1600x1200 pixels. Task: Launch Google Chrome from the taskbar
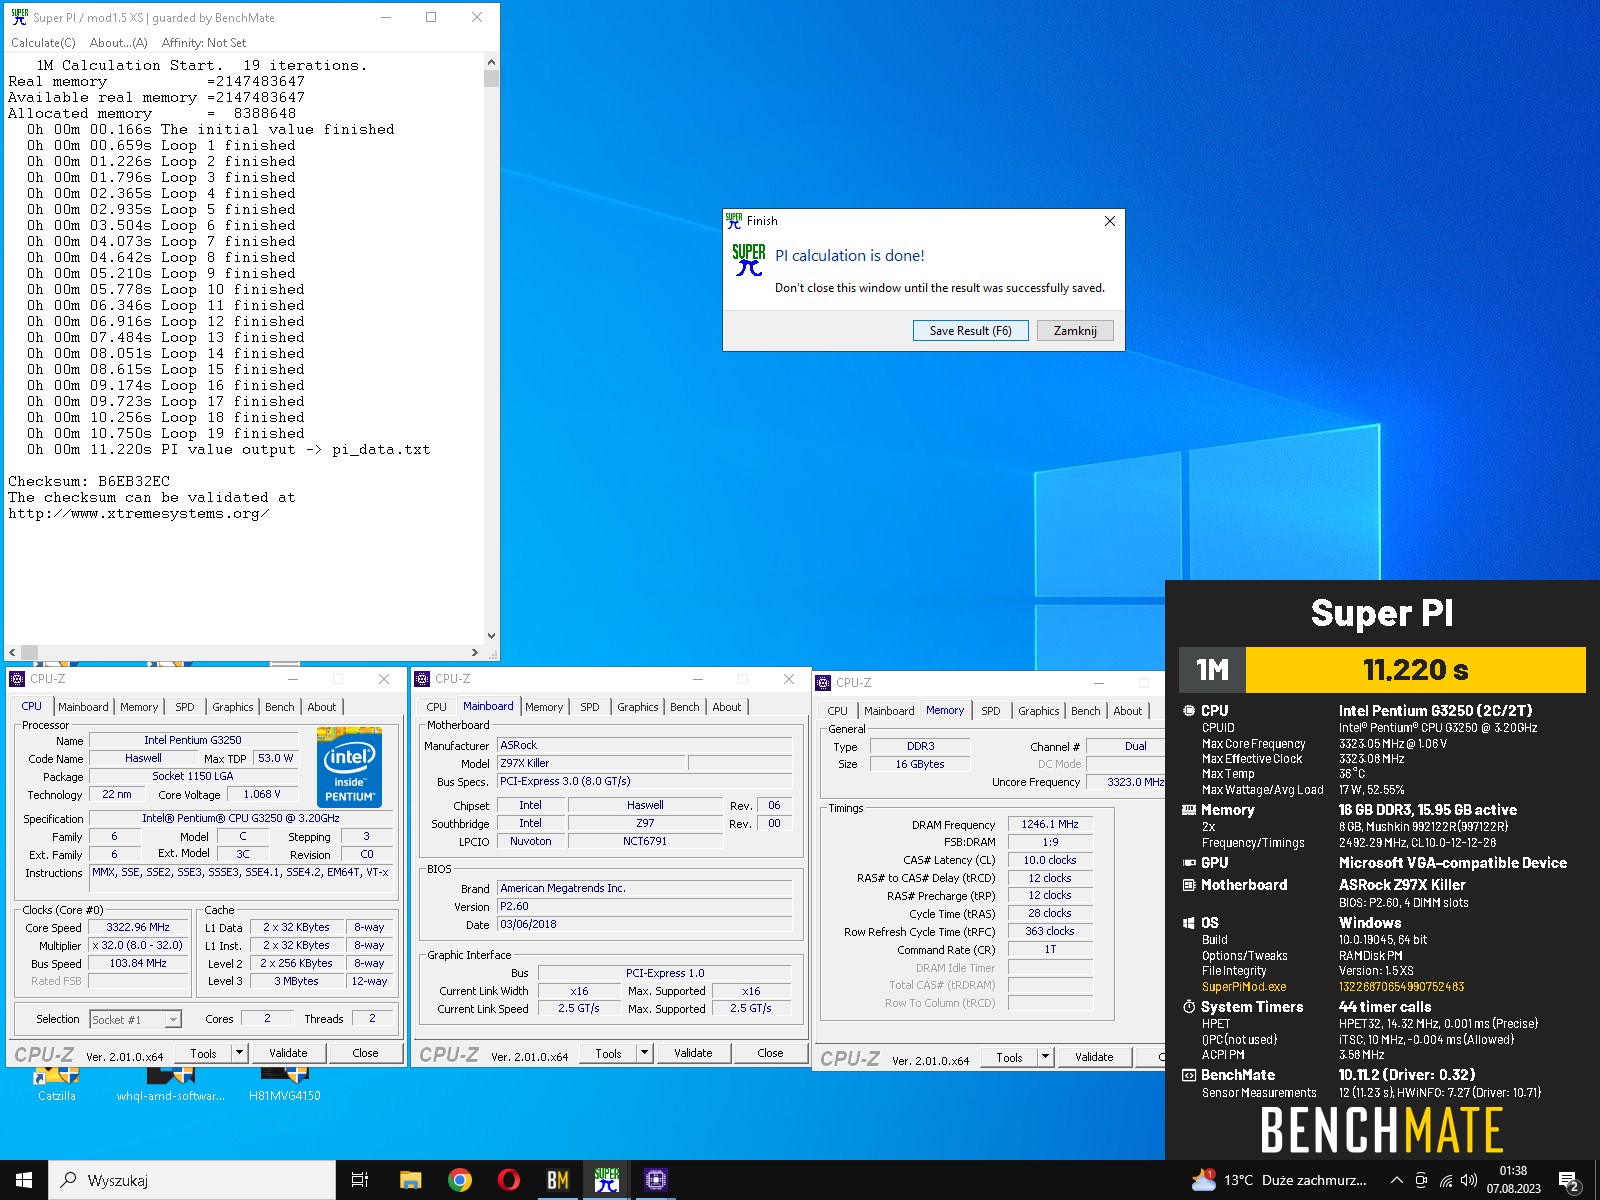point(460,1180)
